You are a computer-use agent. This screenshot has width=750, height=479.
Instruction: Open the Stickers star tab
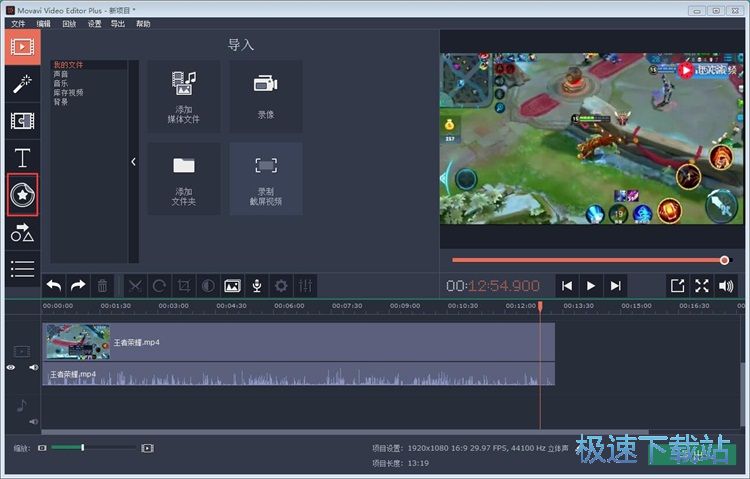point(22,195)
